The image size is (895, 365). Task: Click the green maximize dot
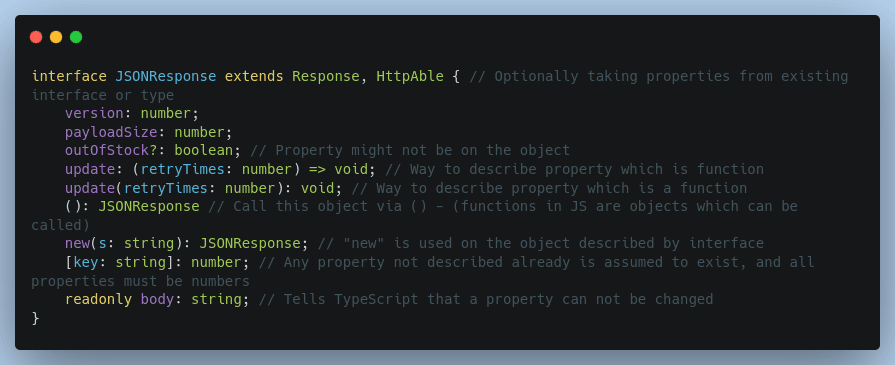[76, 38]
